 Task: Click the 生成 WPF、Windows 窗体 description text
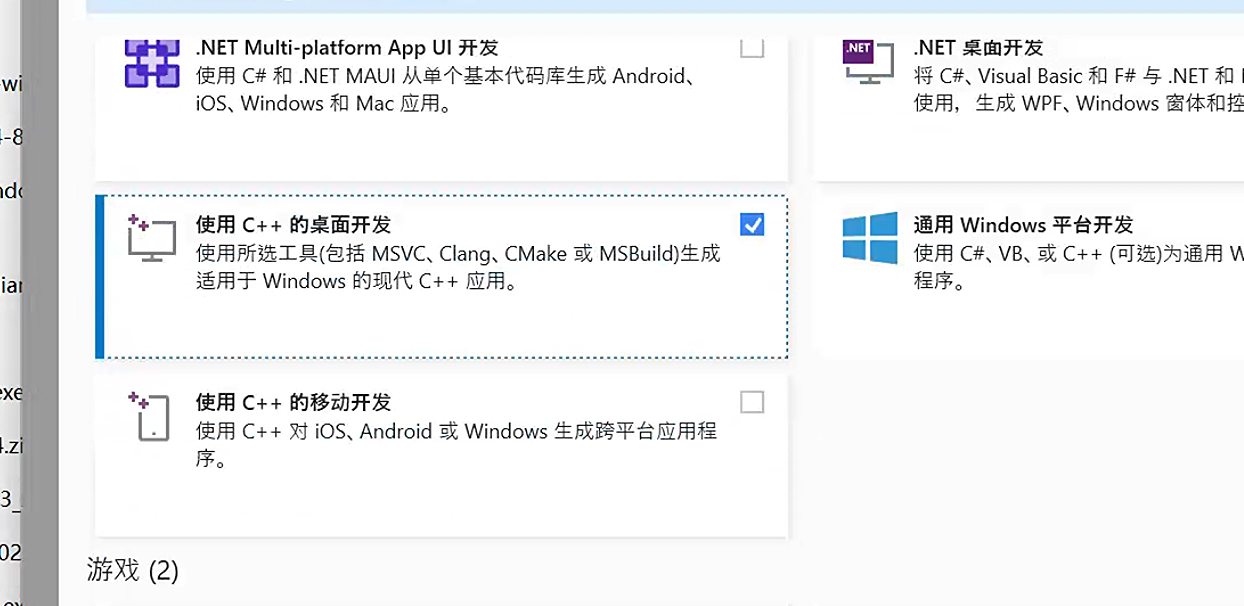1078,89
